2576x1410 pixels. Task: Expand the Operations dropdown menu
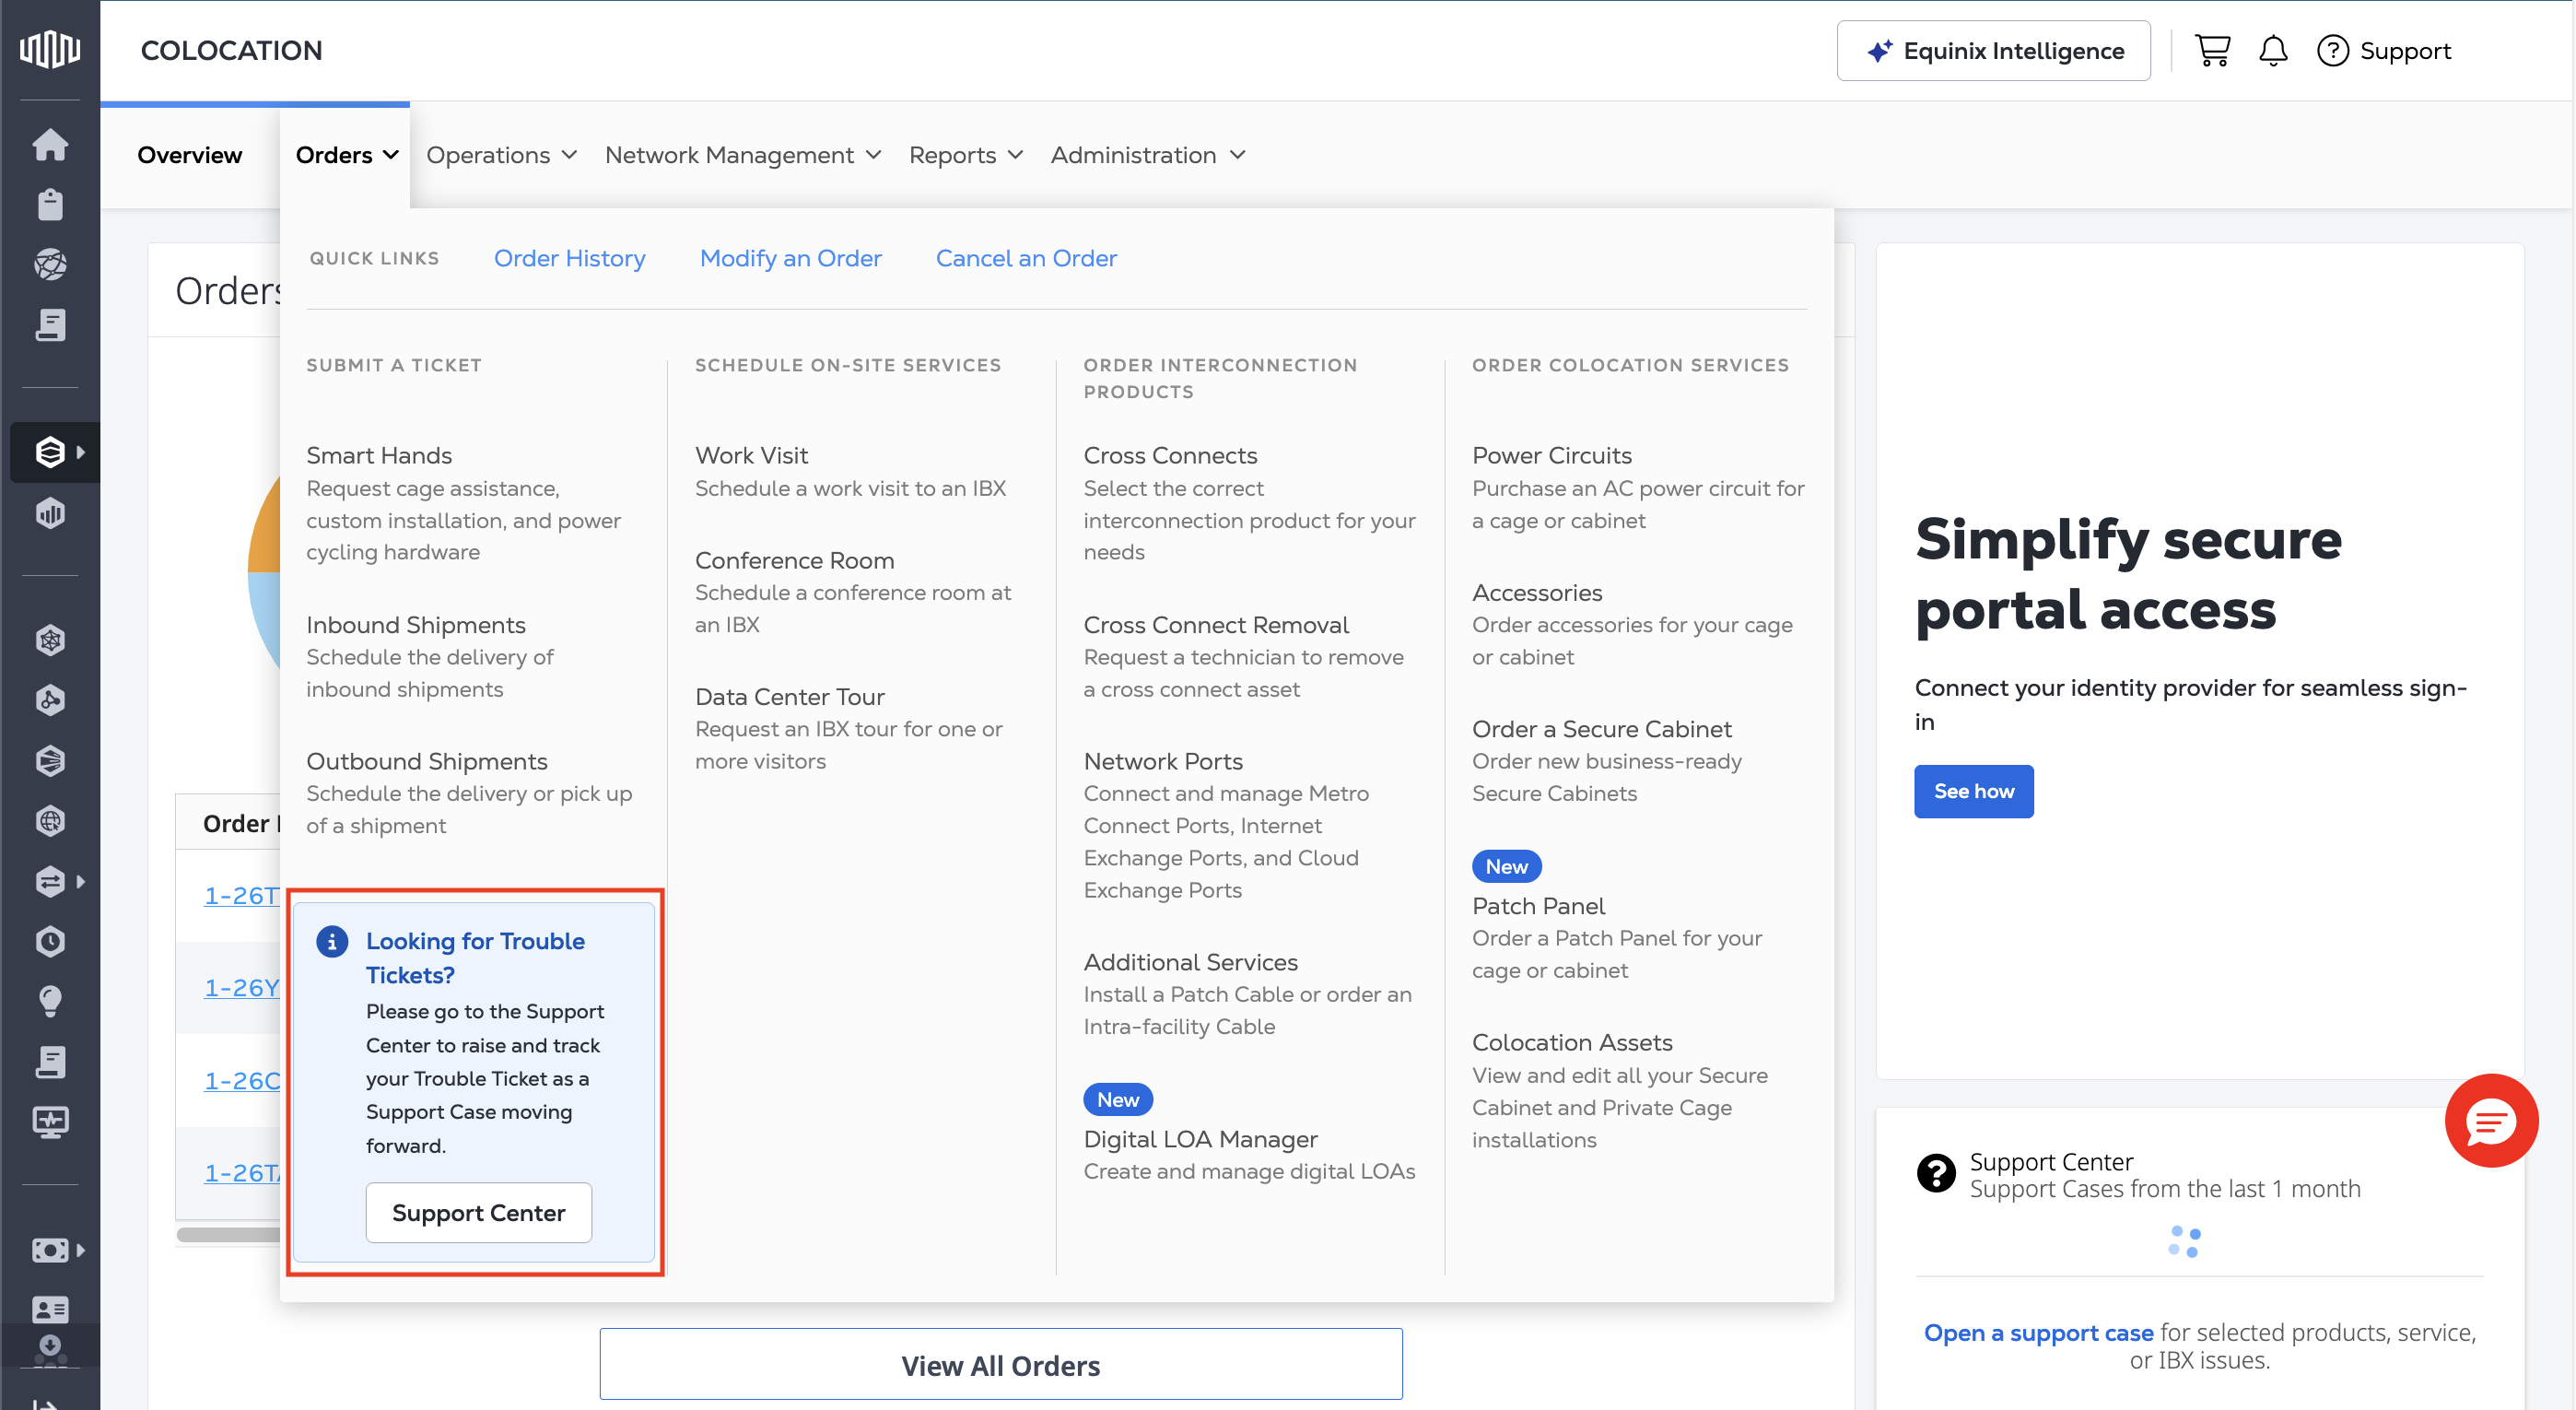(501, 155)
